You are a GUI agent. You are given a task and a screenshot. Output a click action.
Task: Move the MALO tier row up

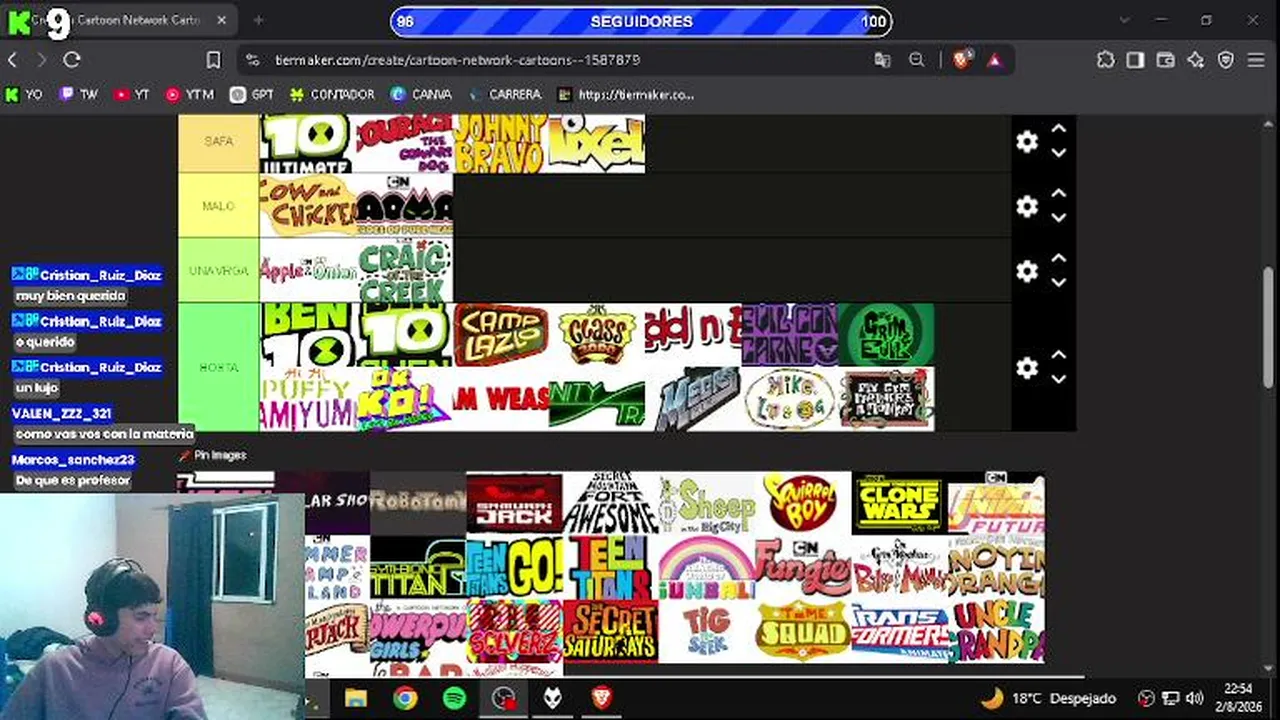tap(1059, 193)
